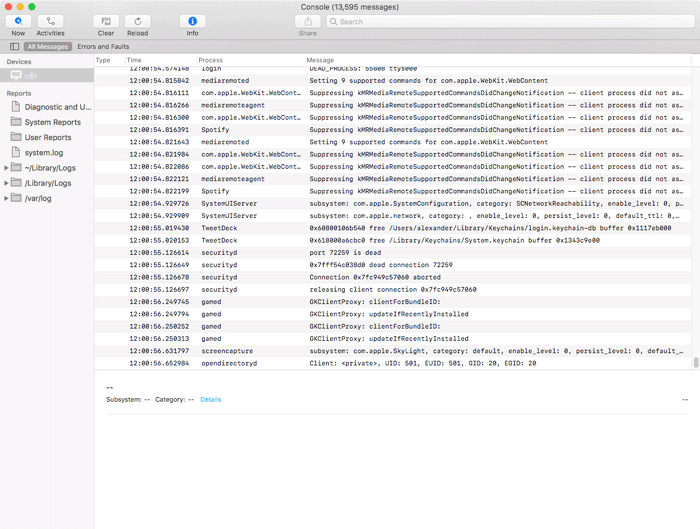Expand the ~/Library/Logs folder
This screenshot has height=529, width=700.
pyautogui.click(x=7, y=168)
